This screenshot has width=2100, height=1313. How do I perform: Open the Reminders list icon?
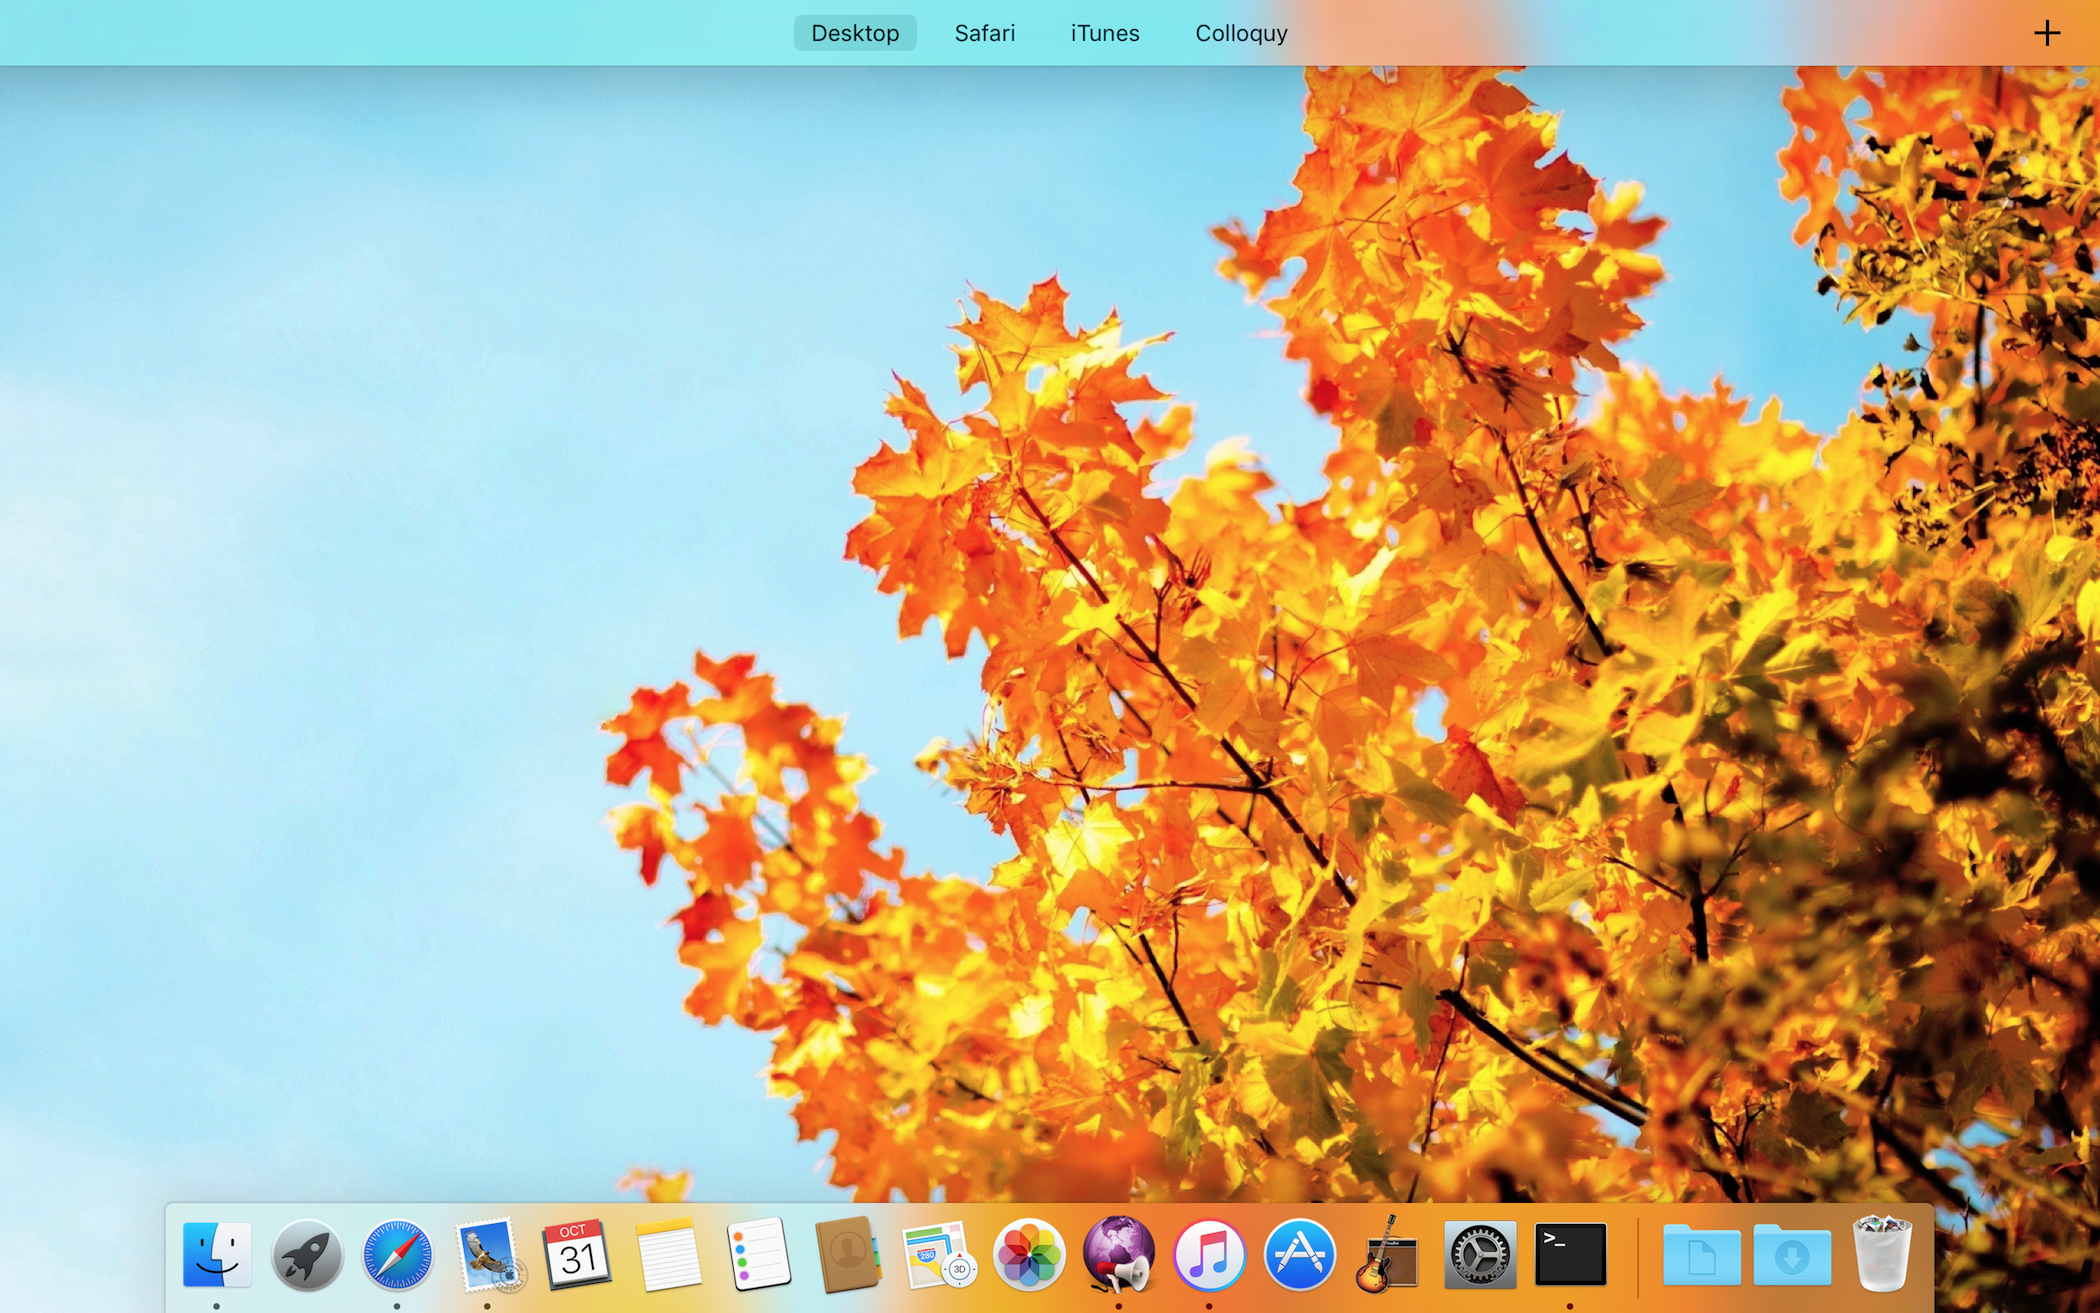pos(758,1254)
